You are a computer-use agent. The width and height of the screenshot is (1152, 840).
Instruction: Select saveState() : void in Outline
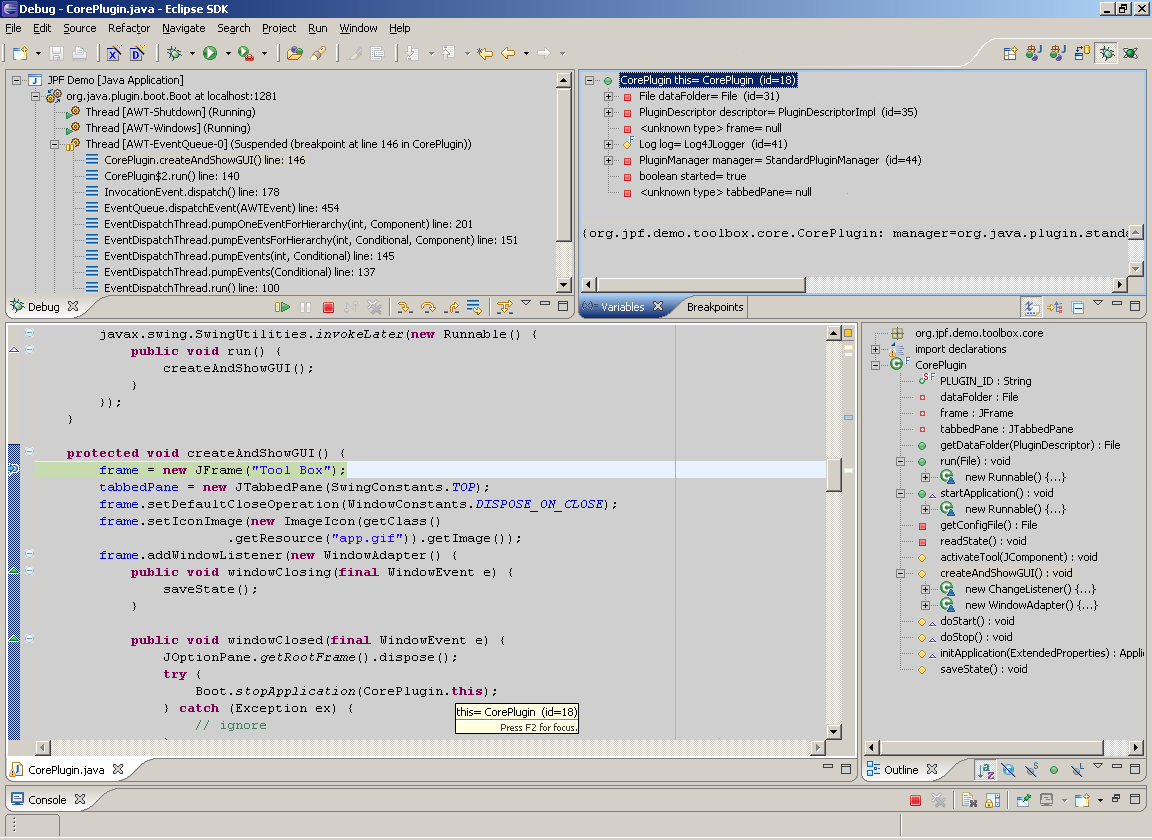pyautogui.click(x=984, y=670)
